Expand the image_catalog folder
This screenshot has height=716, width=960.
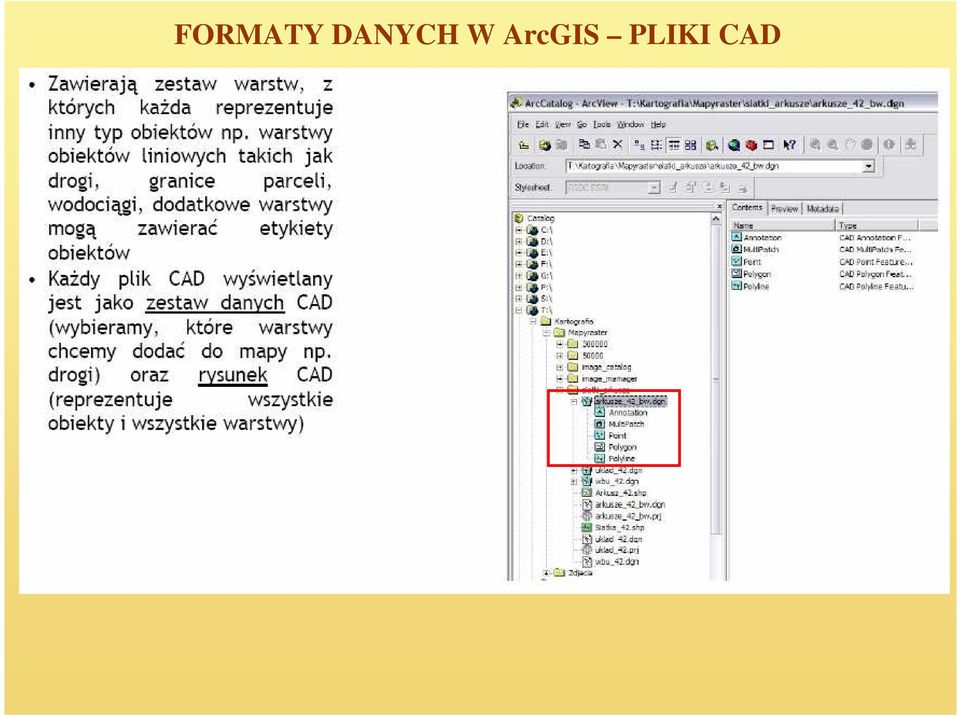(559, 367)
